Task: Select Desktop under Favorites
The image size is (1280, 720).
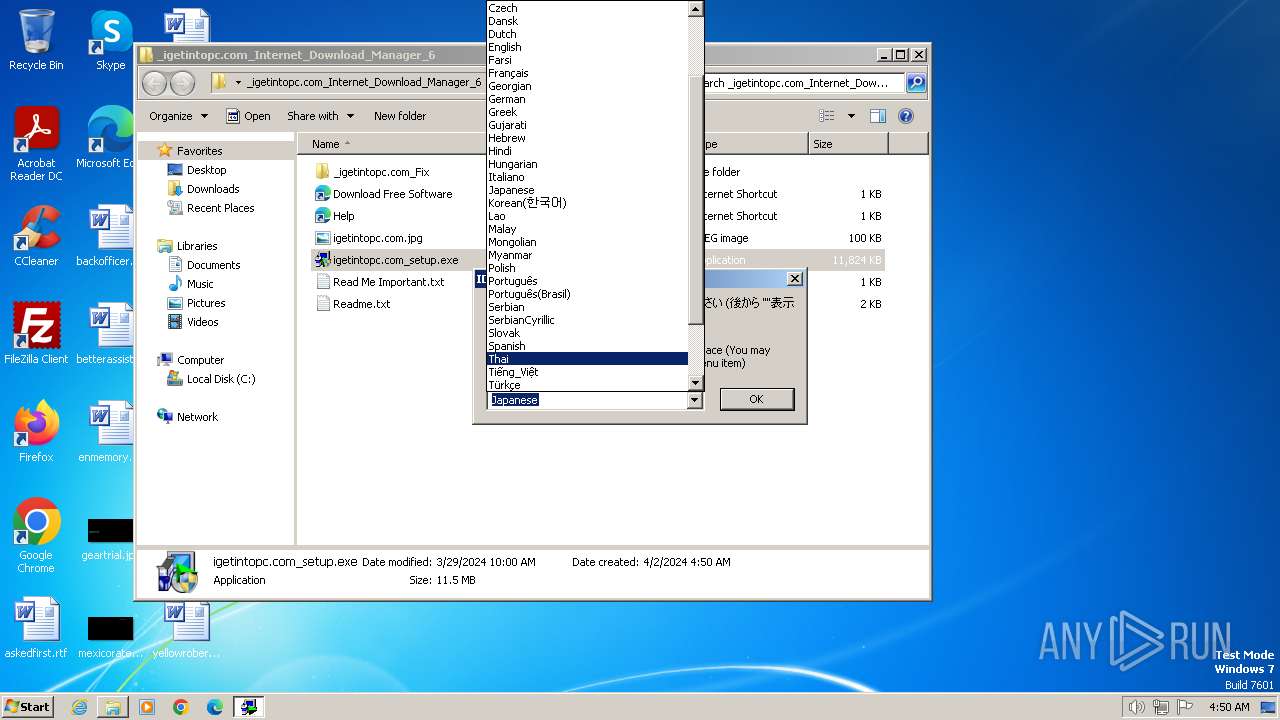Action: [x=206, y=170]
